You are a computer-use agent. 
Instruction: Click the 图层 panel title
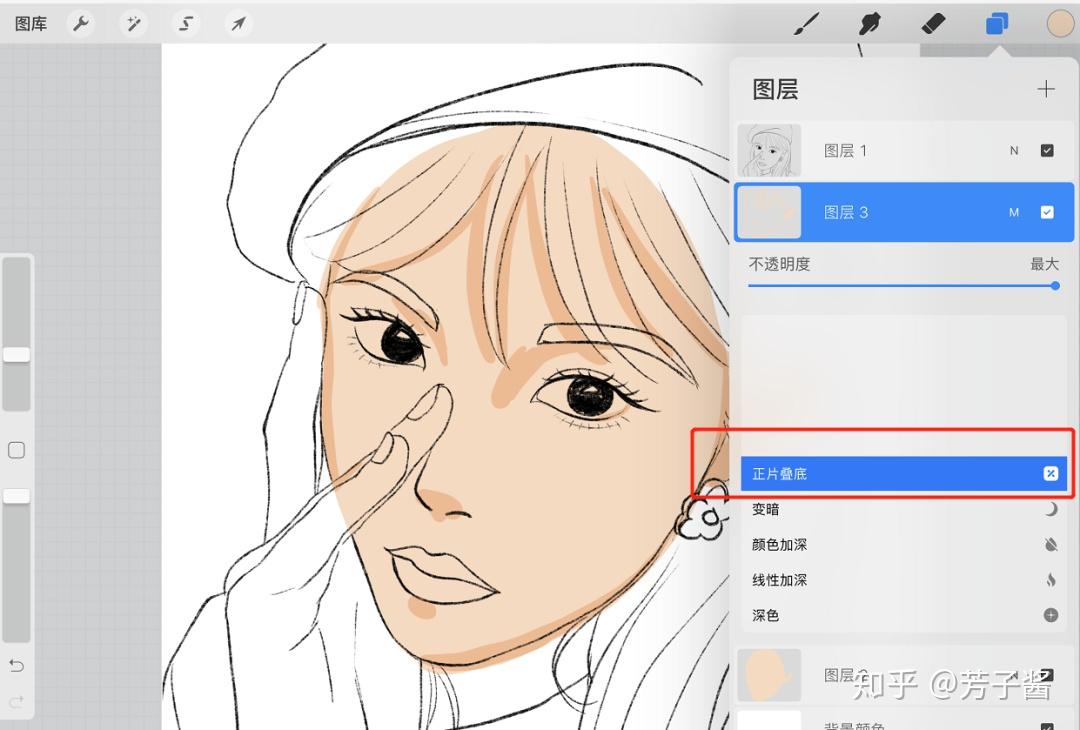click(775, 89)
